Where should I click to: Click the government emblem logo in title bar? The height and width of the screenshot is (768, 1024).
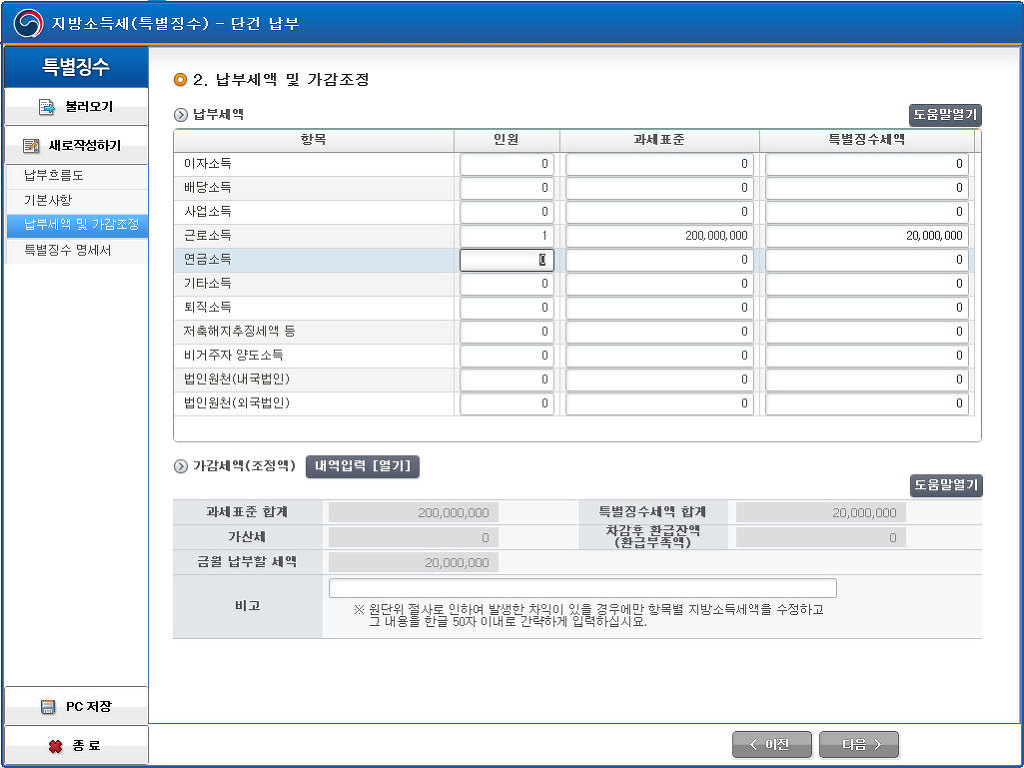point(28,23)
